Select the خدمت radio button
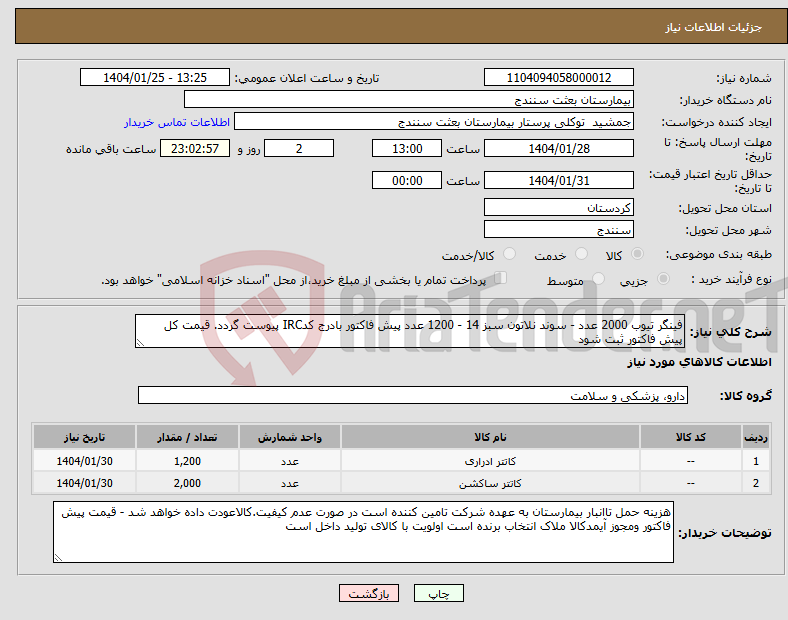The image size is (788, 620). pos(581,254)
